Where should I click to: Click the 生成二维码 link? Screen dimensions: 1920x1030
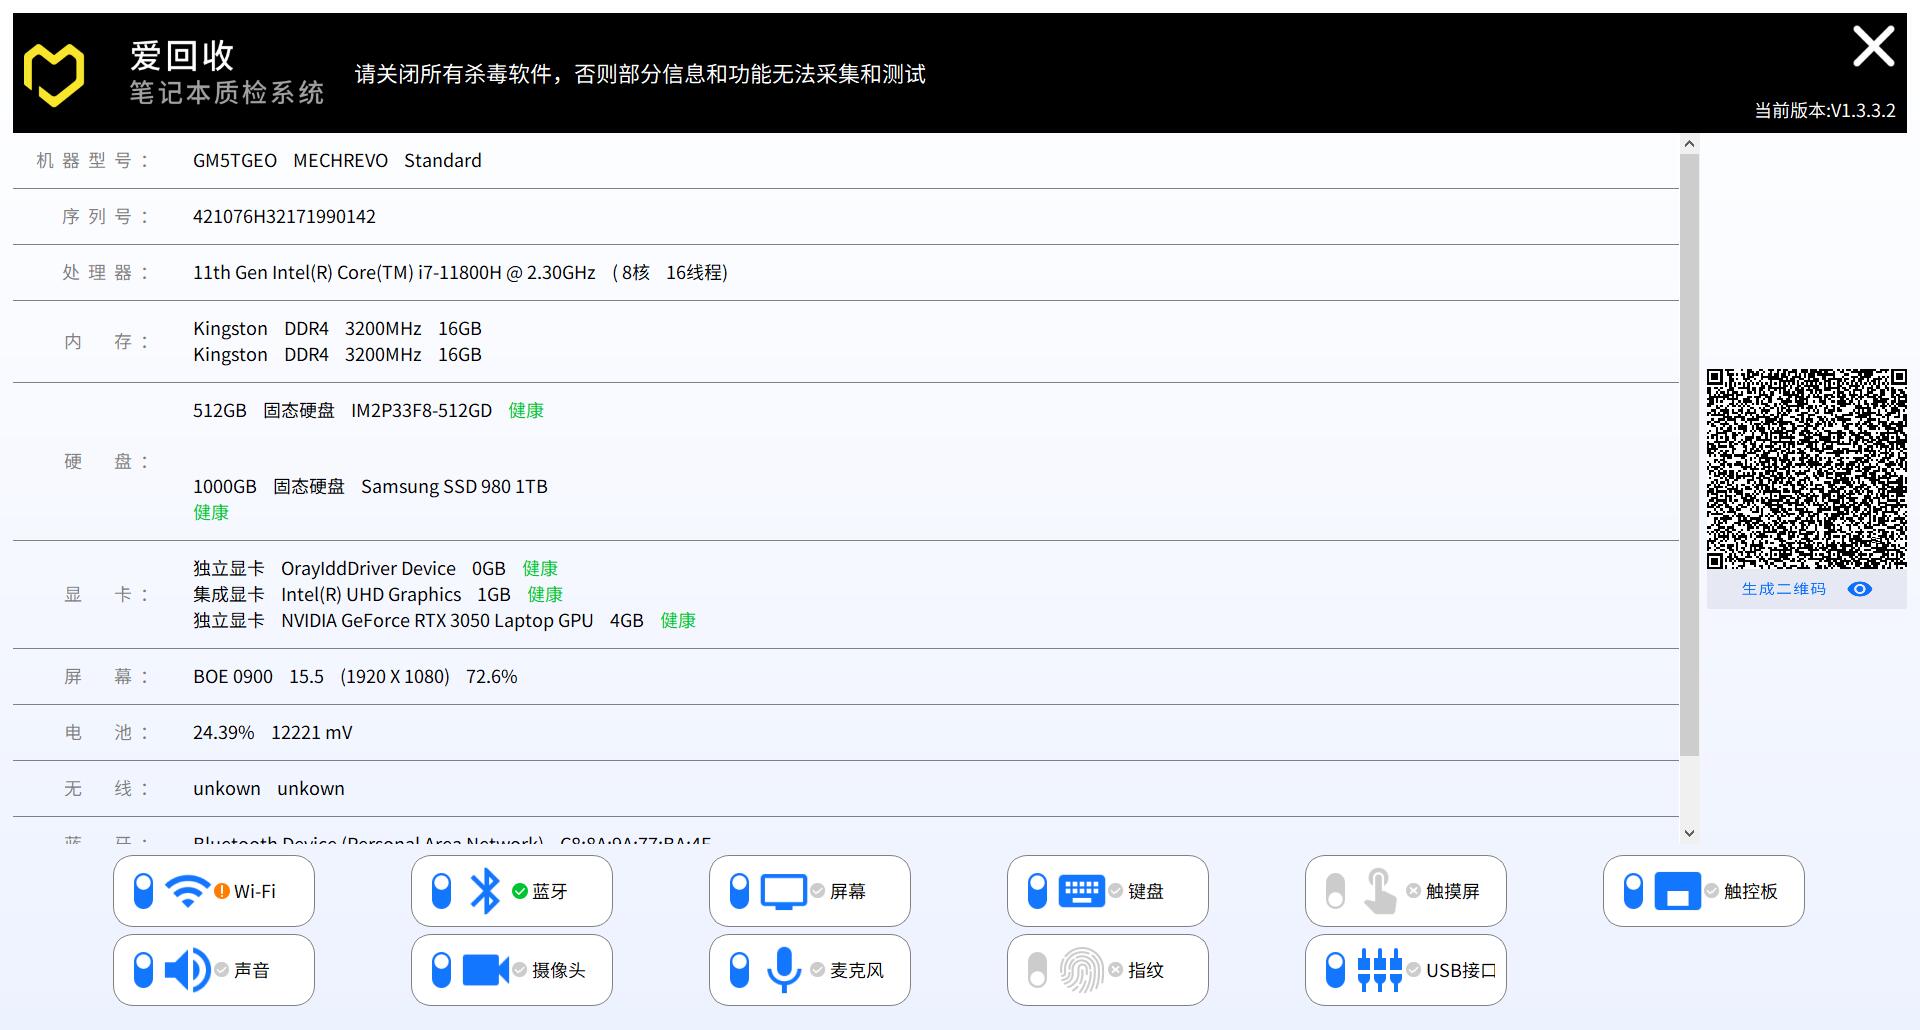(1782, 589)
